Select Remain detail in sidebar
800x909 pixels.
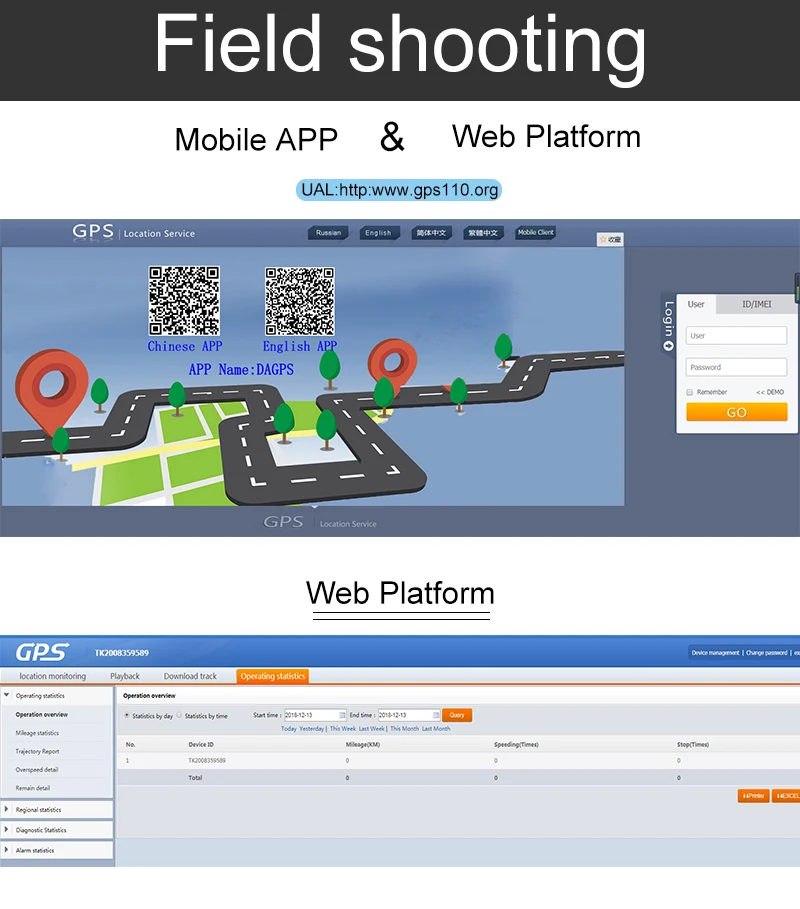point(32,788)
